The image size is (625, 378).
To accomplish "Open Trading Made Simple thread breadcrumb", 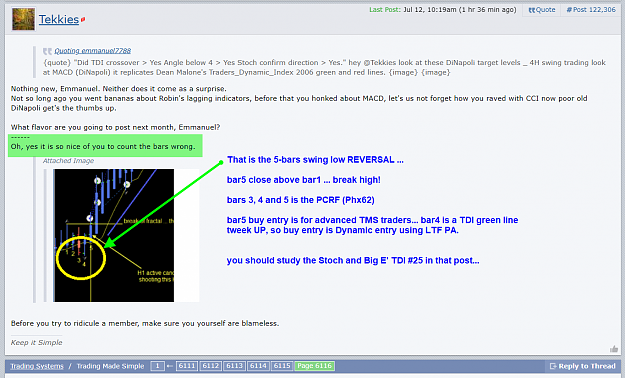I will click(x=110, y=366).
